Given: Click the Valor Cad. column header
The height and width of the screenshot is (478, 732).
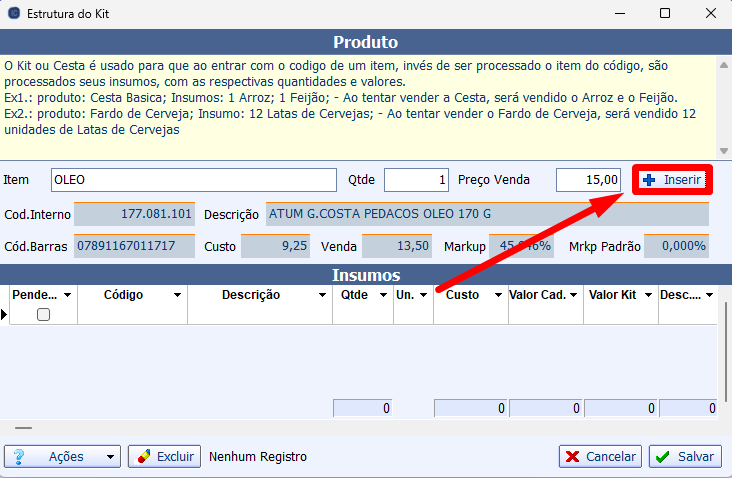Looking at the screenshot, I should (x=540, y=296).
